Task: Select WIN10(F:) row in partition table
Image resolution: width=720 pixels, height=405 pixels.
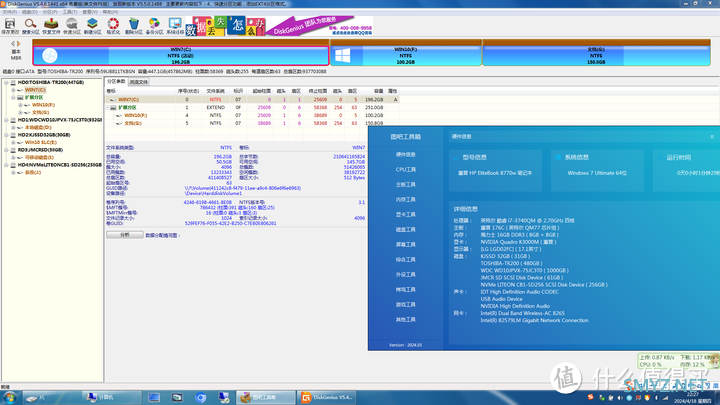Action: [x=252, y=115]
